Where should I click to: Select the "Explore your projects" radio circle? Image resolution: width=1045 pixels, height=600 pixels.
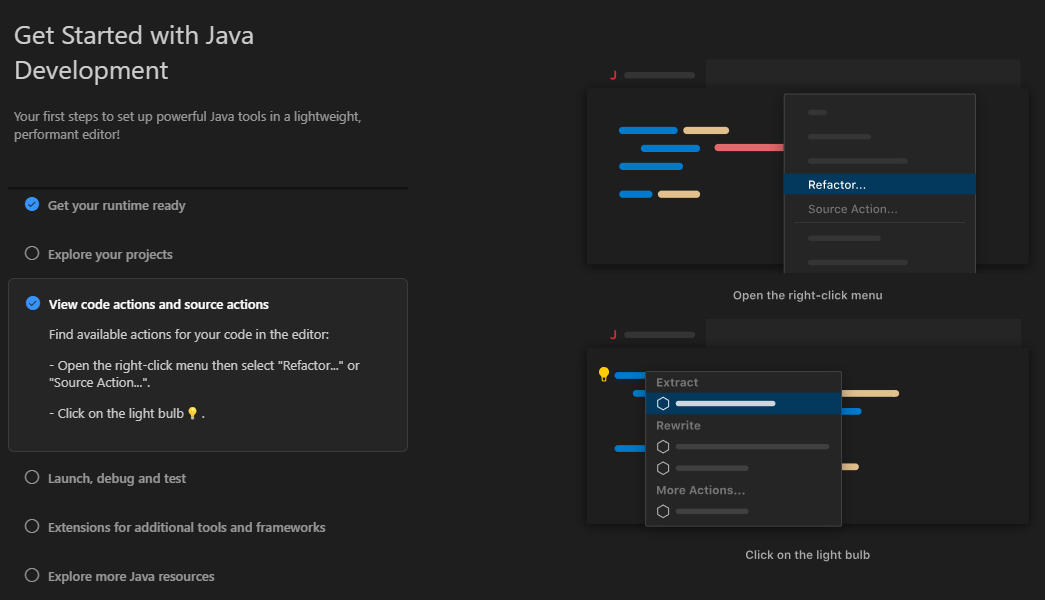pyautogui.click(x=31, y=253)
